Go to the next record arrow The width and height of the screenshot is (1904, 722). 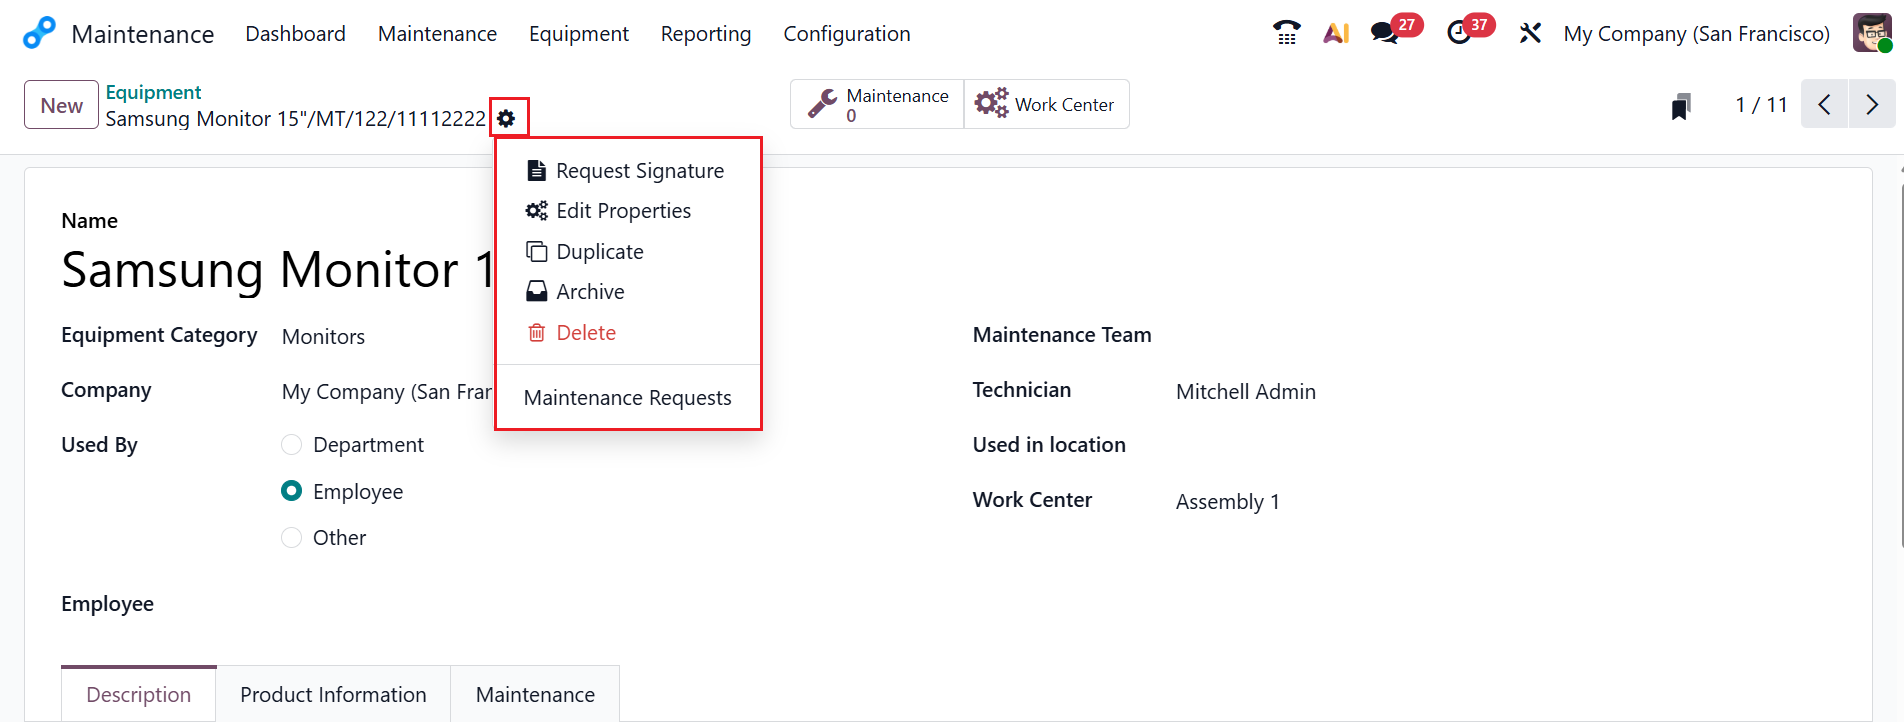pos(1872,104)
